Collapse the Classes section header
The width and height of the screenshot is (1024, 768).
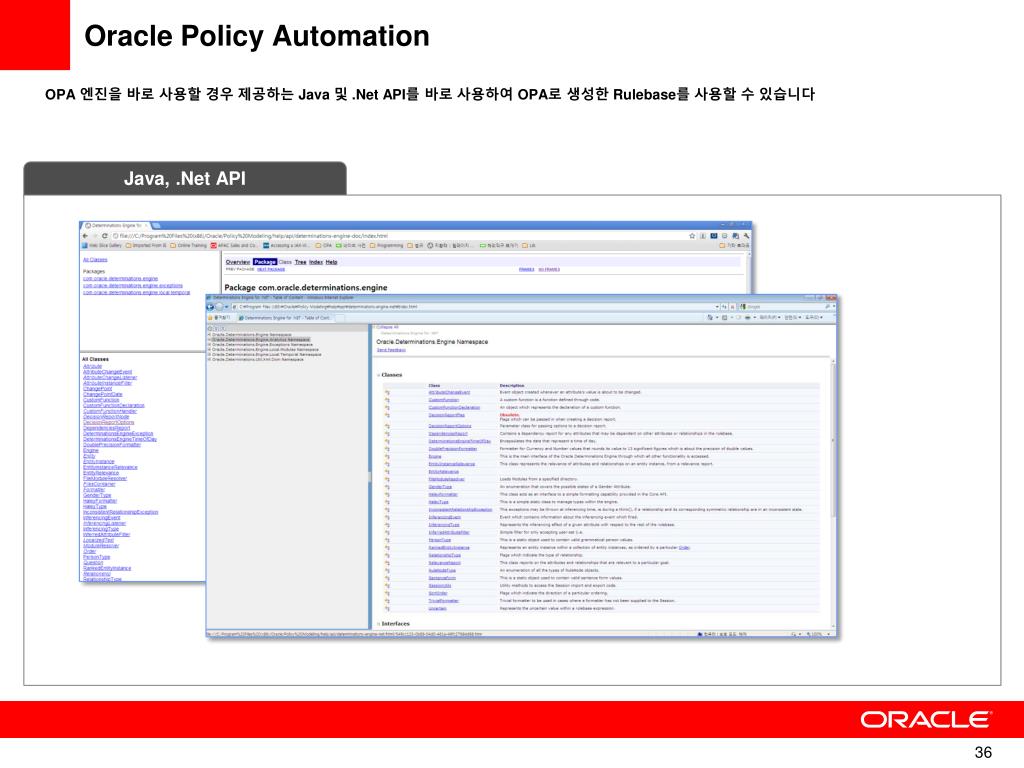[x=390, y=375]
